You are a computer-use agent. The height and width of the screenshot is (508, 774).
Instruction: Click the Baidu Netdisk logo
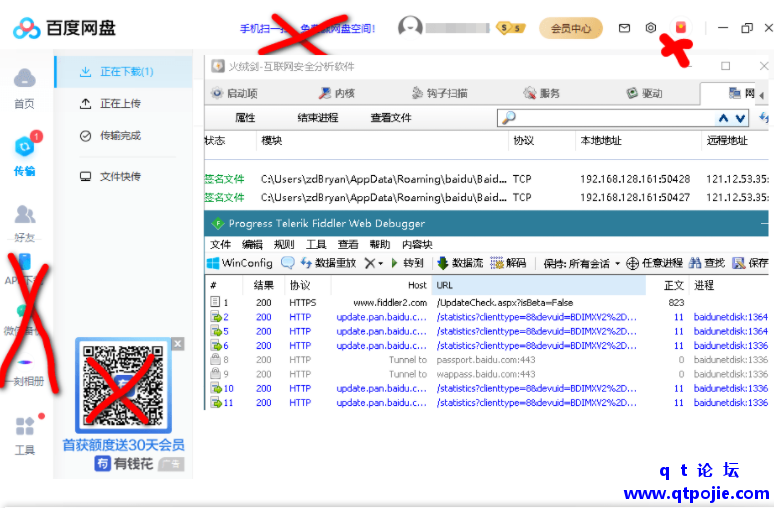(64, 28)
